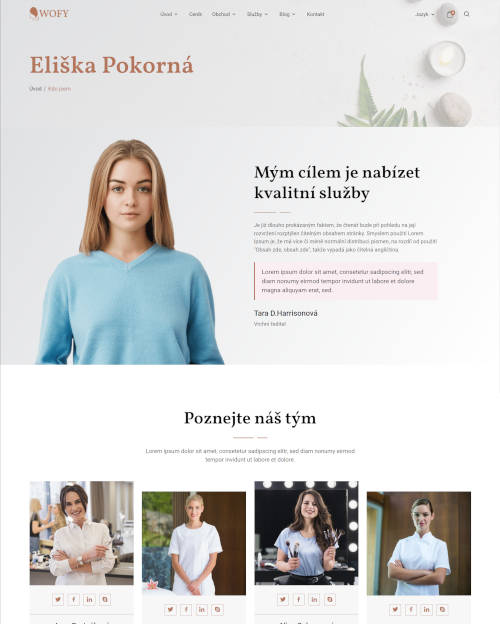This screenshot has width=500, height=624.
Task: Expand the Služby dropdown menu
Action: click(x=257, y=14)
